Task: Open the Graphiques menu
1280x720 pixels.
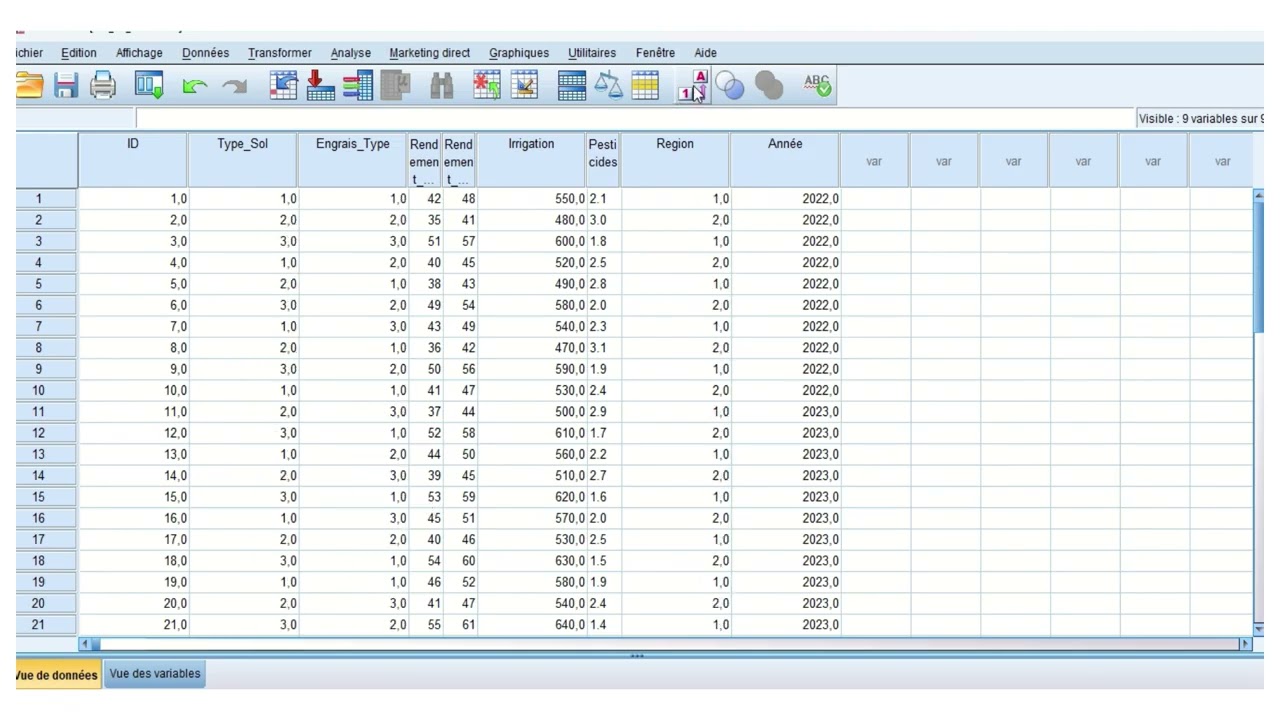Action: 519,53
